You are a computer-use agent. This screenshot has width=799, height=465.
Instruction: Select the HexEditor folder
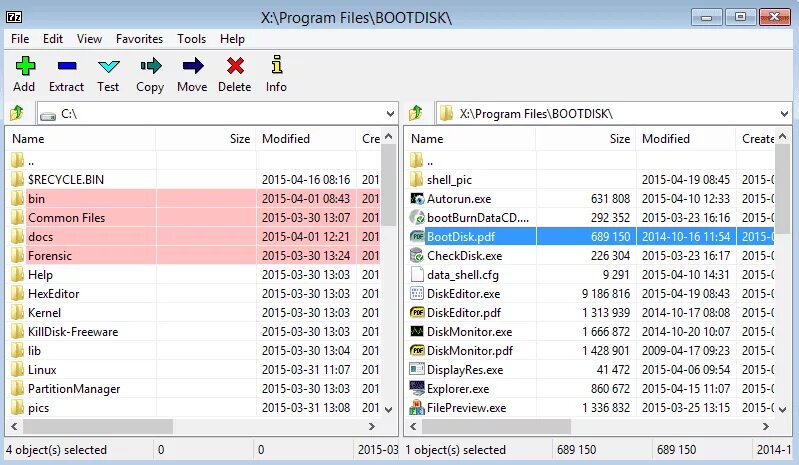pyautogui.click(x=54, y=294)
